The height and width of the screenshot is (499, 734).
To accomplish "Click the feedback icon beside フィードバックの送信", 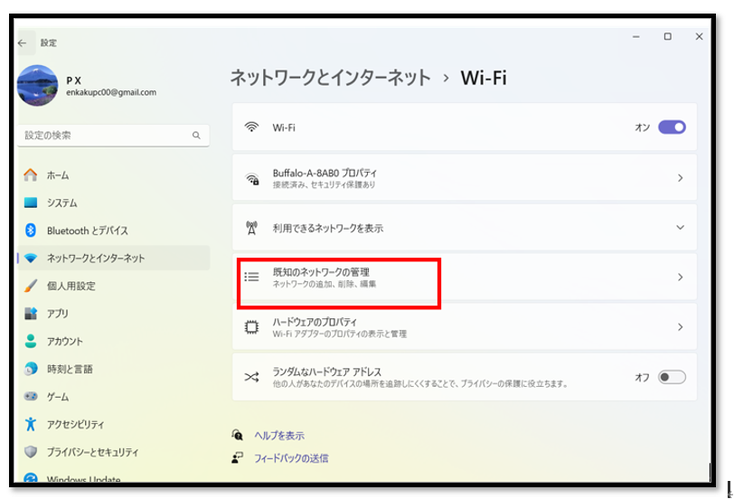I will pyautogui.click(x=237, y=457).
